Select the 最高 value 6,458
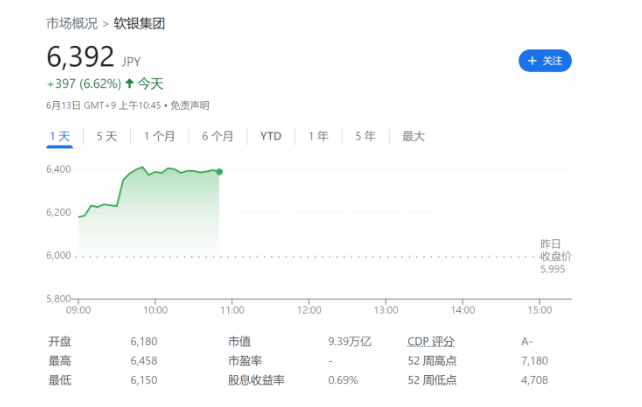This screenshot has height=407, width=642. coord(144,361)
